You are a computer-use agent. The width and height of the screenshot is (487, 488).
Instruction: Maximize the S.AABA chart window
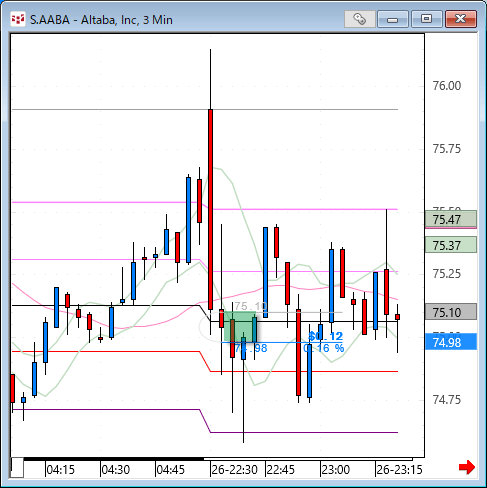pos(426,19)
